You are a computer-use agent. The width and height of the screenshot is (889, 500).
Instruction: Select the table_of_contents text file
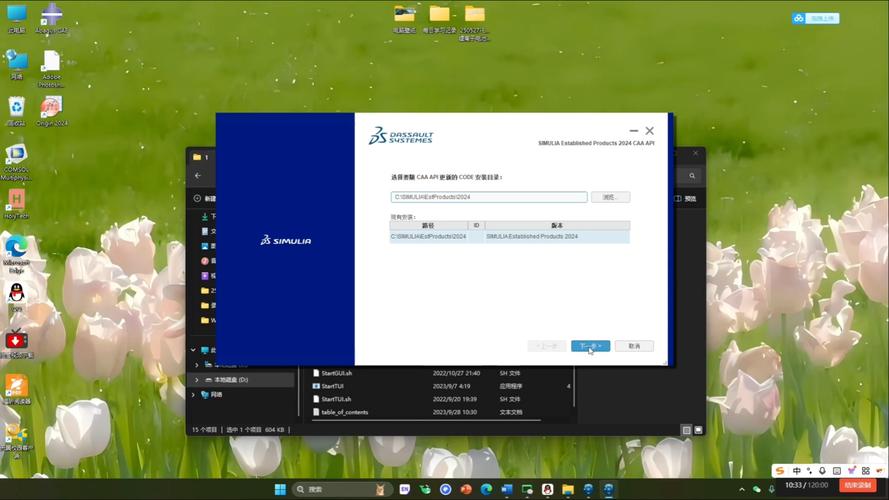(344, 412)
